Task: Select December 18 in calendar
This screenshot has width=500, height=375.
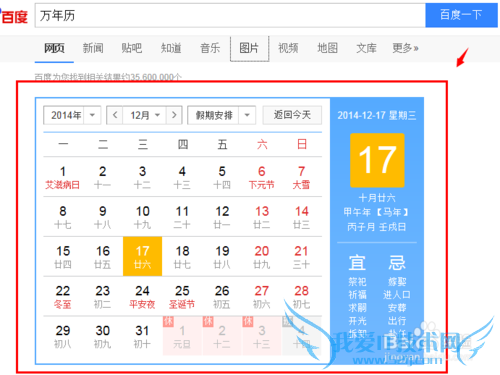Action: click(182, 257)
